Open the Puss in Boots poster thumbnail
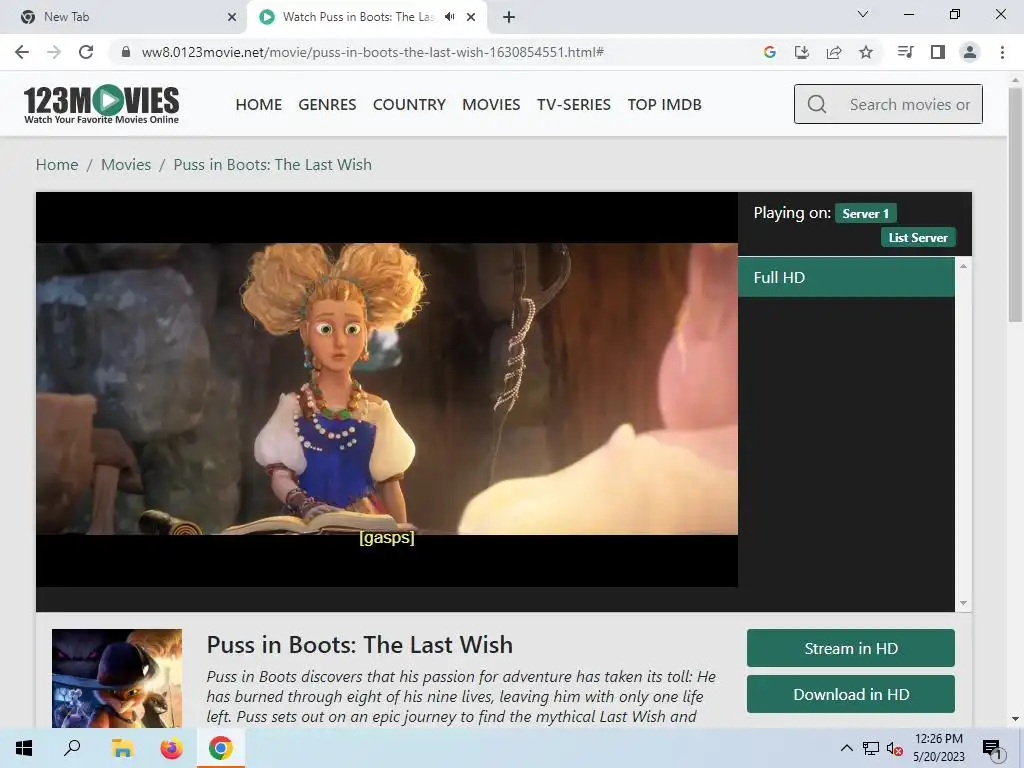1024x768 pixels. pos(117,679)
